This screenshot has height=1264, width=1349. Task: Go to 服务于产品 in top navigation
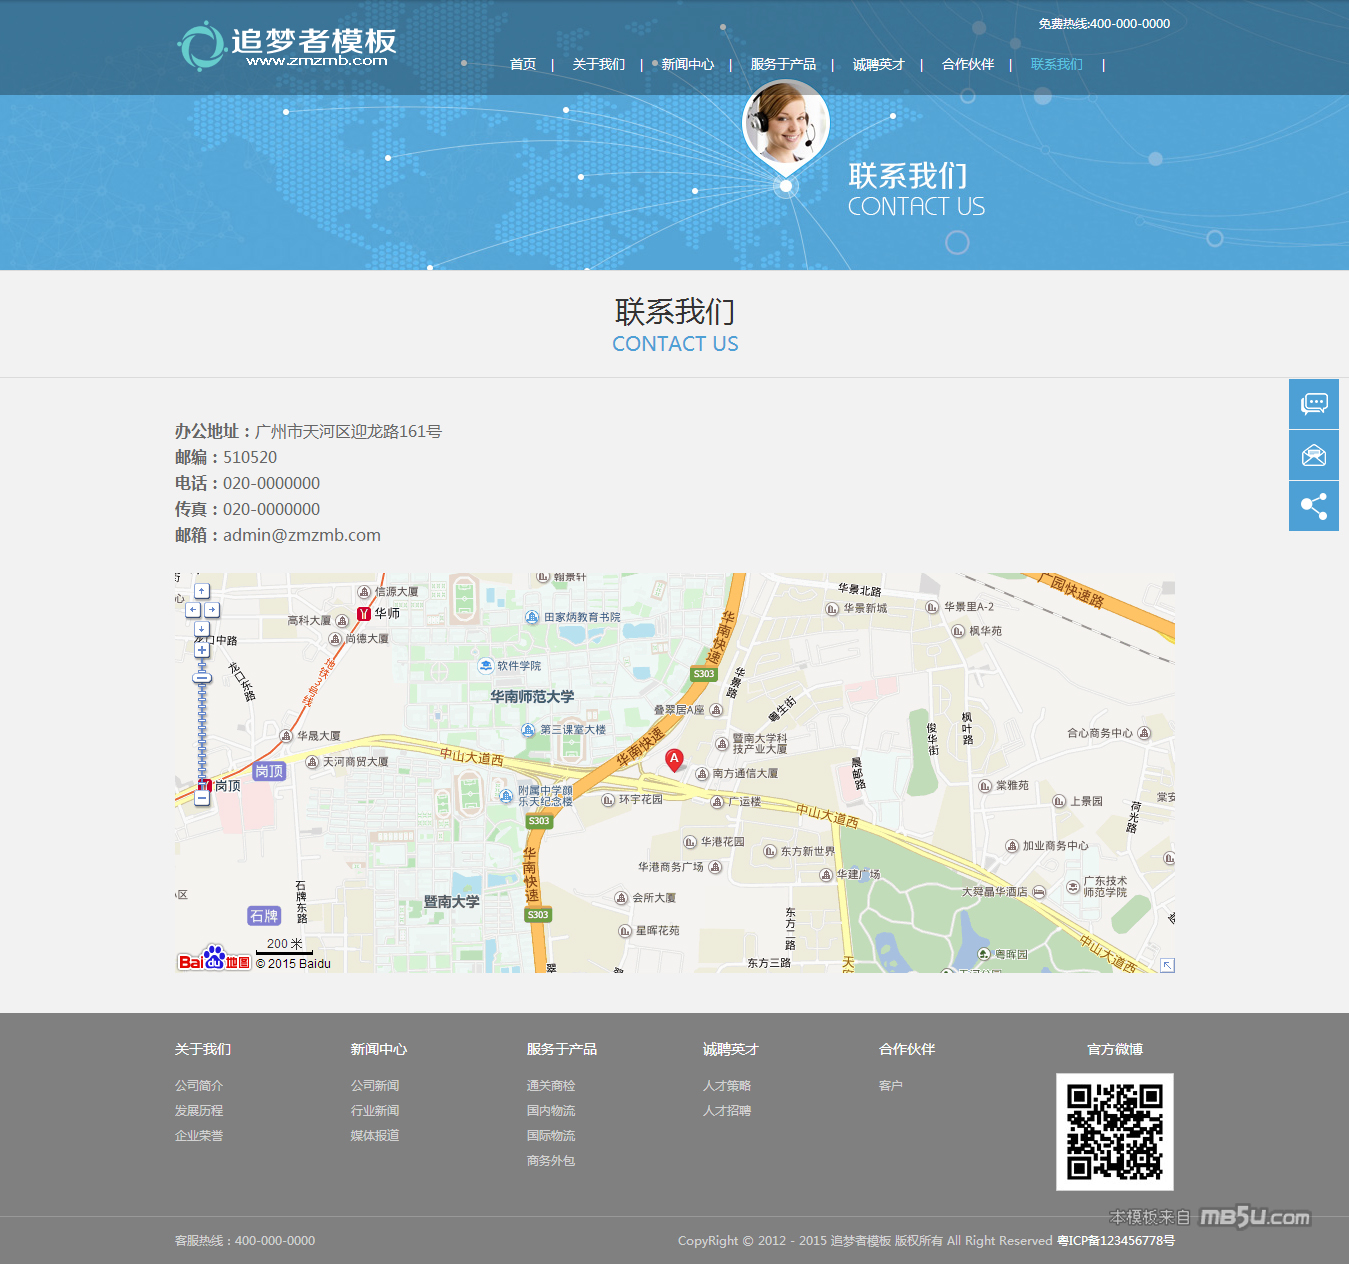[783, 64]
